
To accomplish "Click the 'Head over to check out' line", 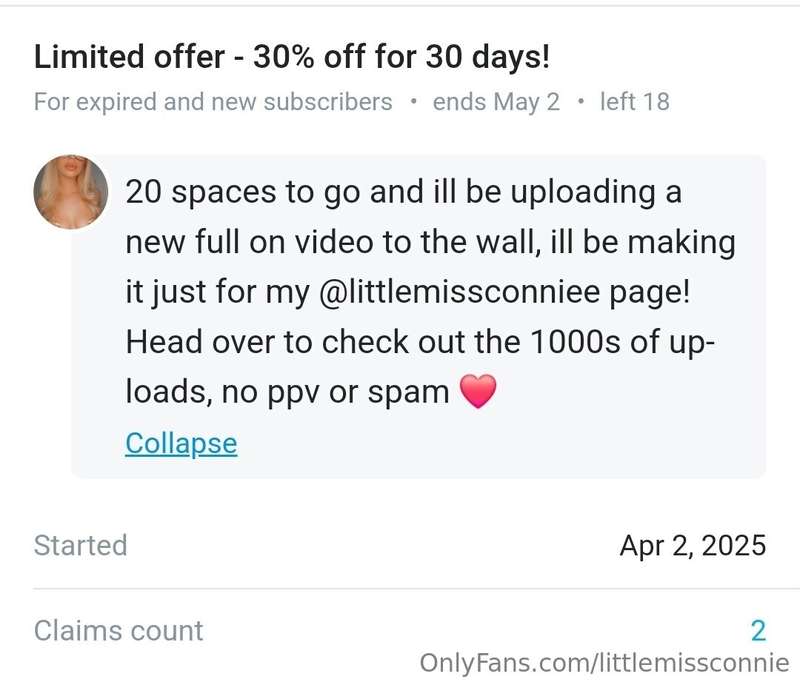I will 420,342.
